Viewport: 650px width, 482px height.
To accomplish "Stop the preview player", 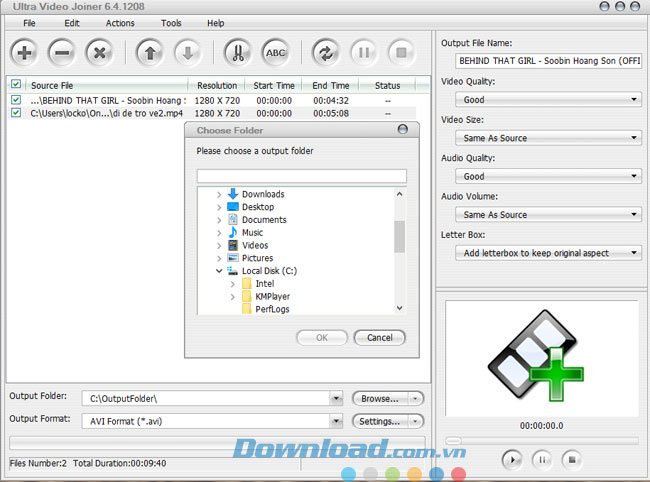I will point(572,460).
